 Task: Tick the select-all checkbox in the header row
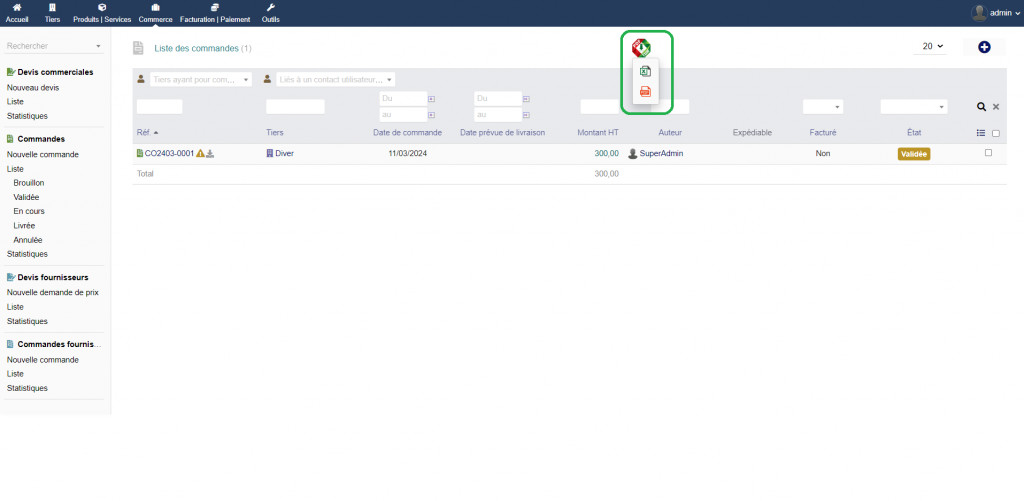996,133
